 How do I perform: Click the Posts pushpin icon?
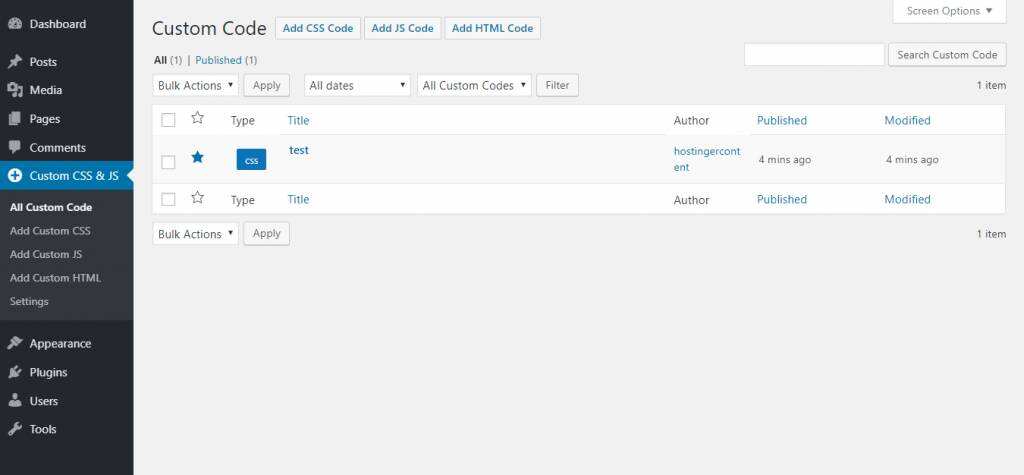pos(15,62)
